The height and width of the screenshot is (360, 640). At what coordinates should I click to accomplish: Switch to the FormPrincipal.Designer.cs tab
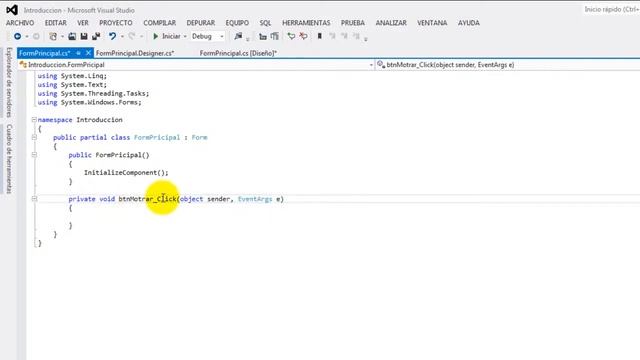pos(135,53)
